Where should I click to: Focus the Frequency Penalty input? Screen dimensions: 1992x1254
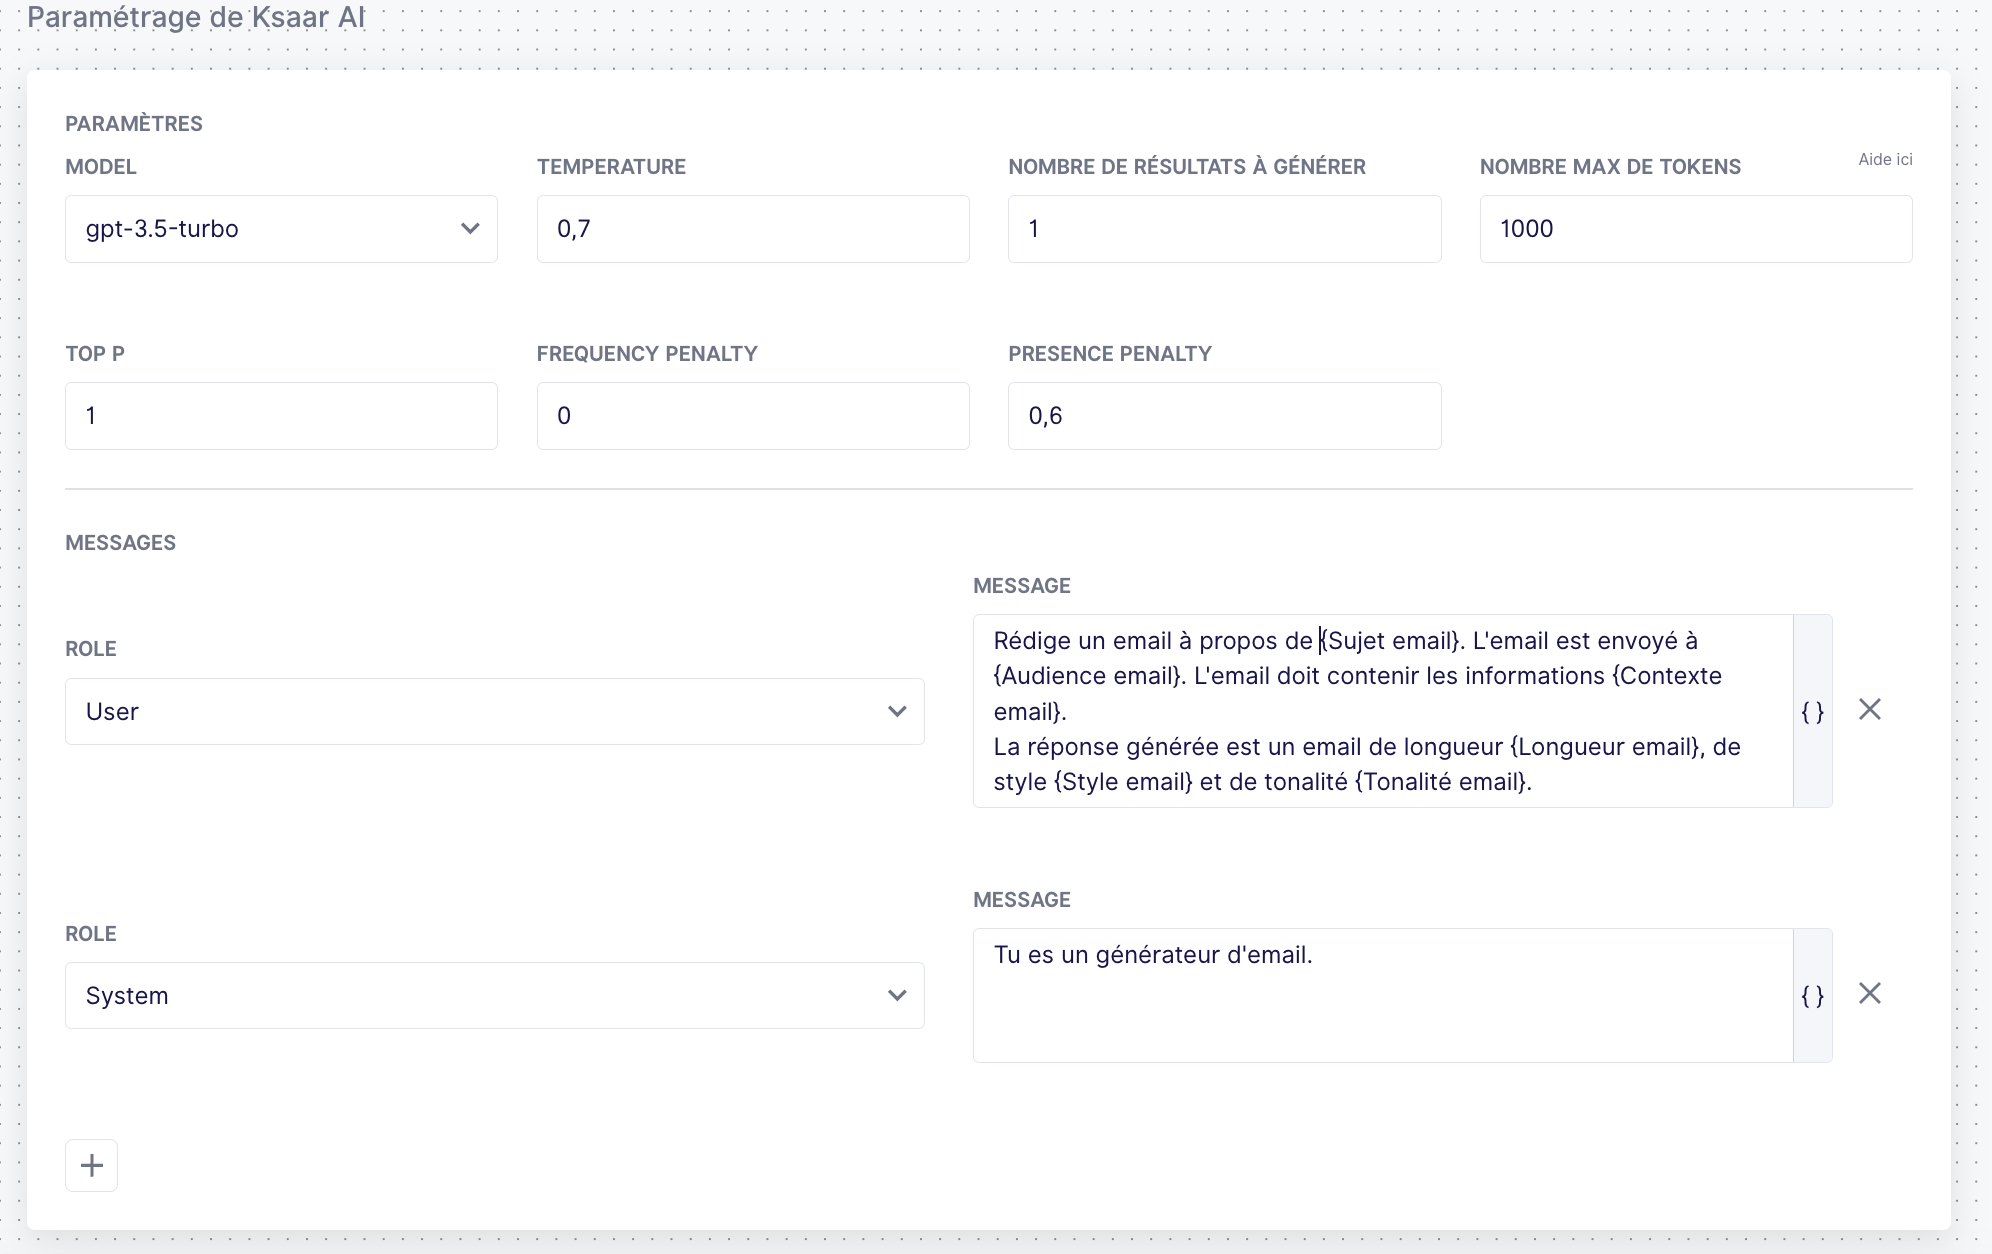click(752, 416)
